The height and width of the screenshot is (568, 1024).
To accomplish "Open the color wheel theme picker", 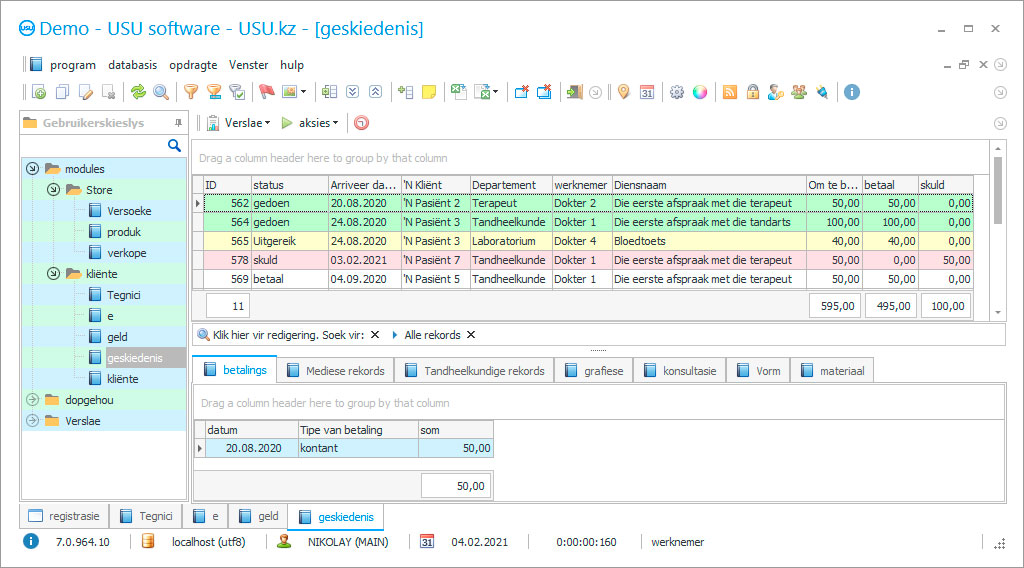I will coord(700,92).
